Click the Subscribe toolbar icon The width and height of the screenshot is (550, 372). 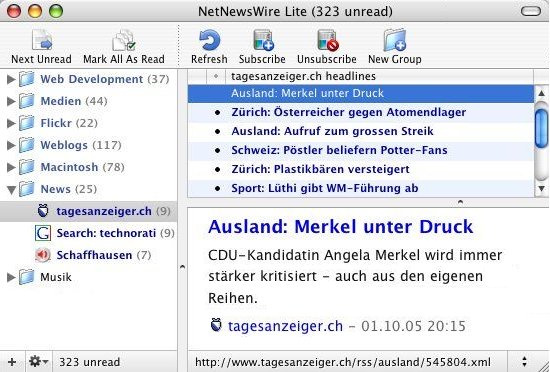(x=263, y=40)
